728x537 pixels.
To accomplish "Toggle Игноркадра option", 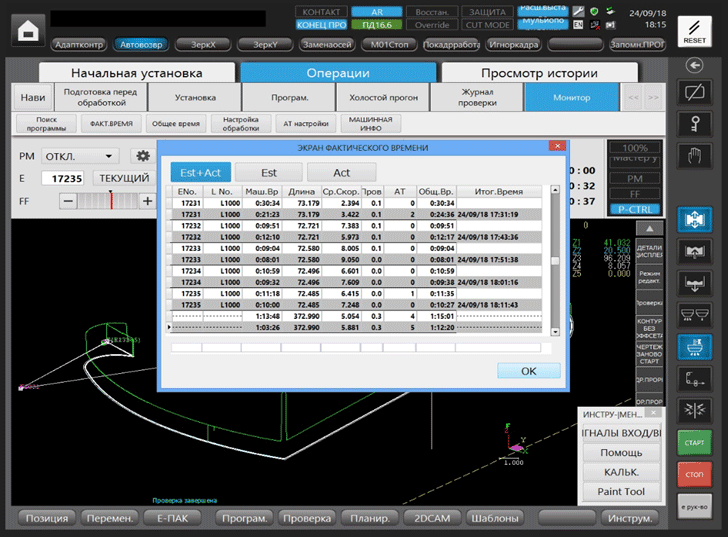I will pyautogui.click(x=514, y=45).
